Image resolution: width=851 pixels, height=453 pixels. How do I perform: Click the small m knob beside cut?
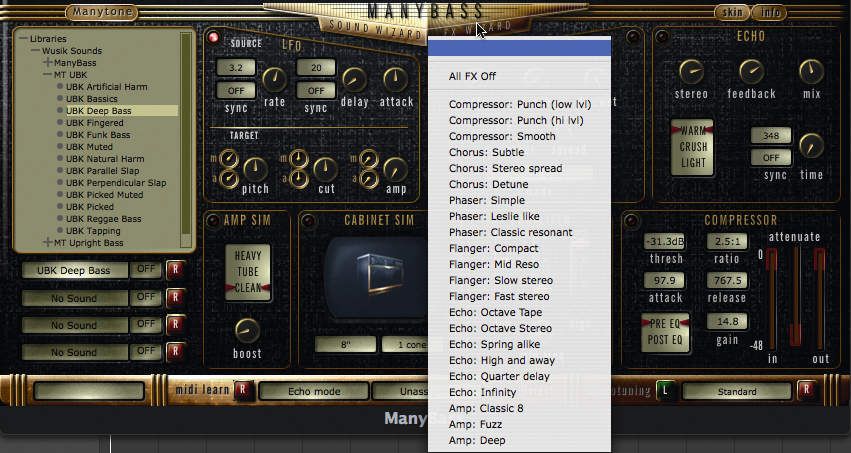click(x=299, y=158)
